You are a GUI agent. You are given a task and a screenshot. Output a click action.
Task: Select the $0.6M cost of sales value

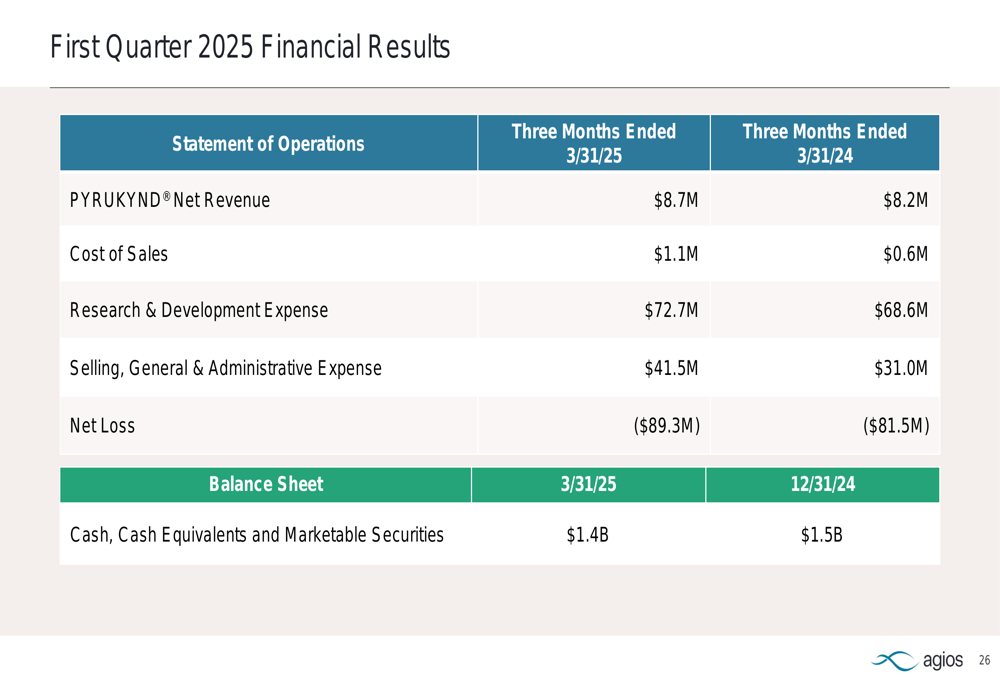pyautogui.click(x=906, y=254)
